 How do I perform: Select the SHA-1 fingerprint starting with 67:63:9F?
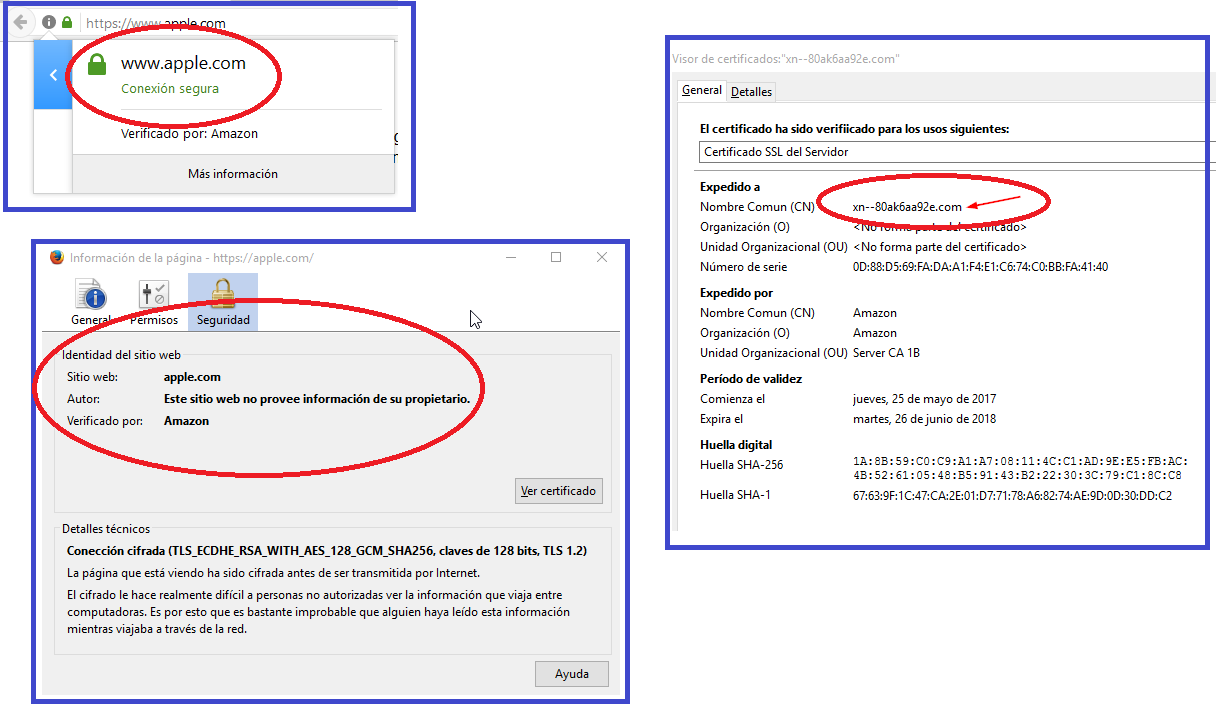(x=1012, y=495)
